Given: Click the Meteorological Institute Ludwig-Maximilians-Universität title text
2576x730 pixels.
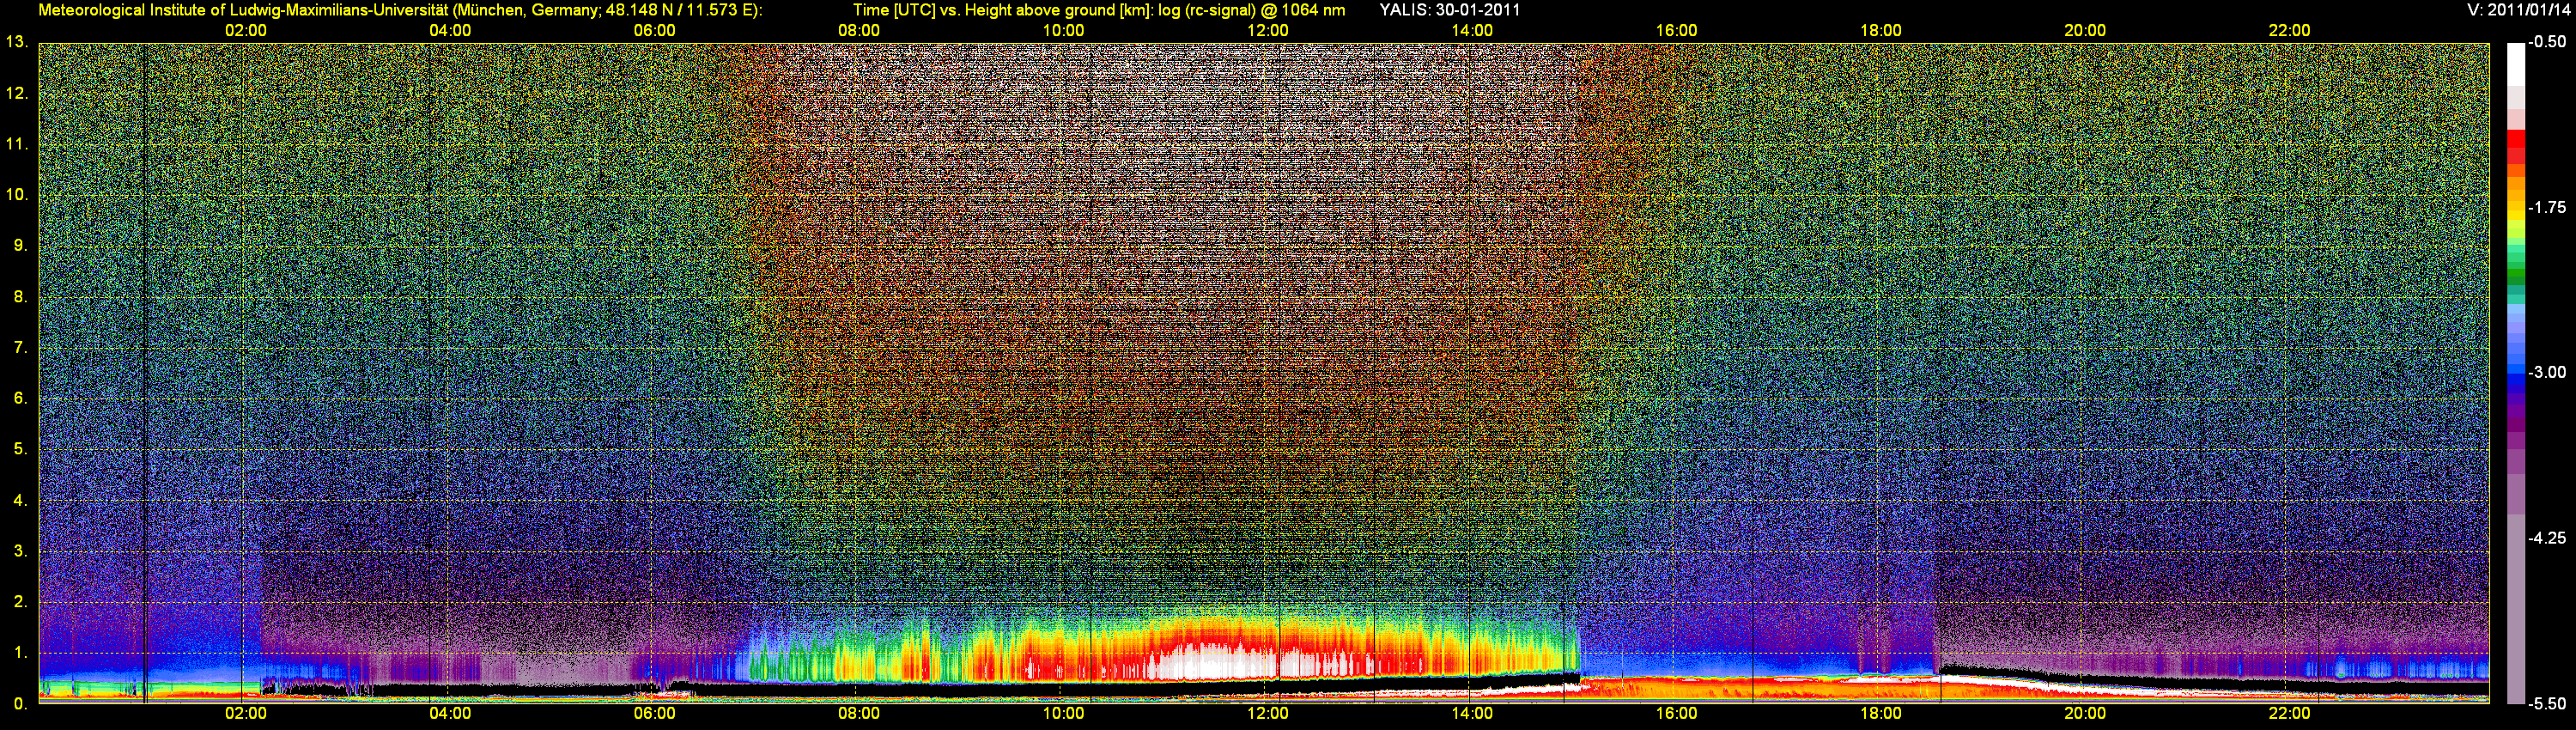Looking at the screenshot, I should click(x=400, y=10).
